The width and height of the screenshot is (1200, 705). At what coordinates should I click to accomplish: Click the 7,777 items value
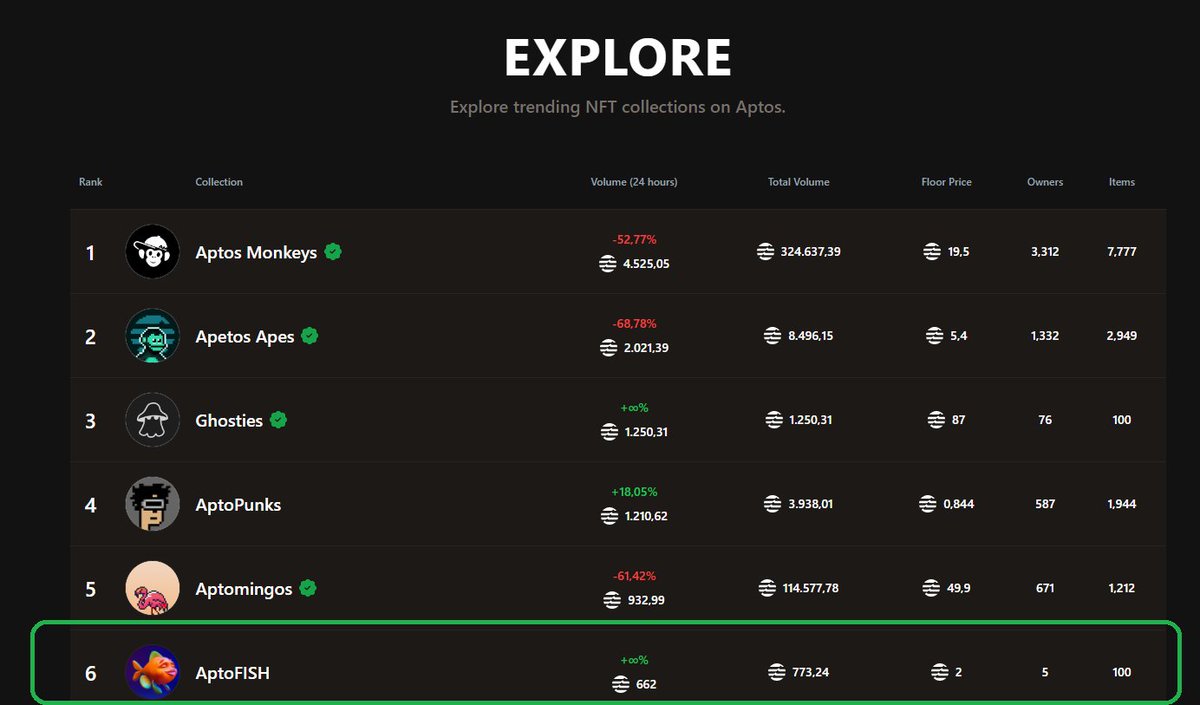[x=1122, y=252]
